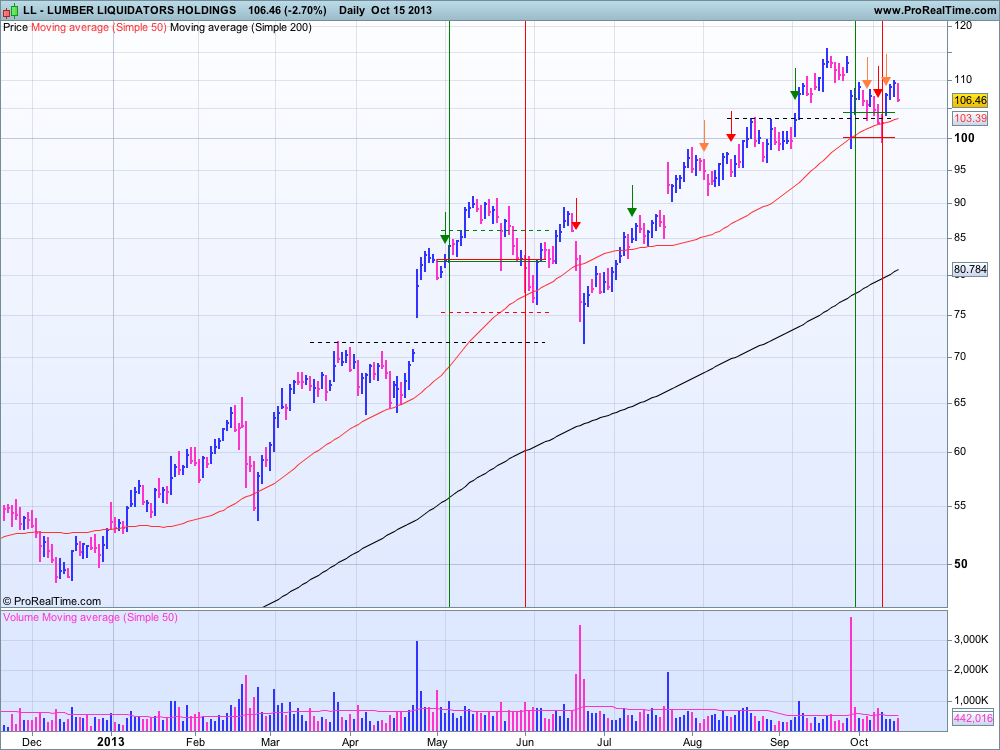Click the 'Volume' label in the lower panel
Screen dimensions: 1000x750
(x=21, y=617)
